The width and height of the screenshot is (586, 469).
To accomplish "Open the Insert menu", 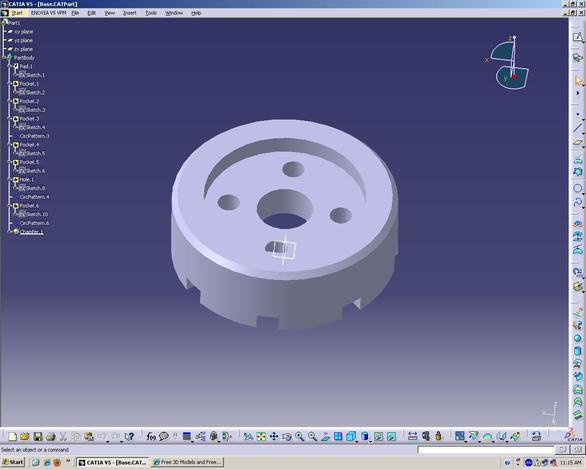I will pyautogui.click(x=130, y=13).
